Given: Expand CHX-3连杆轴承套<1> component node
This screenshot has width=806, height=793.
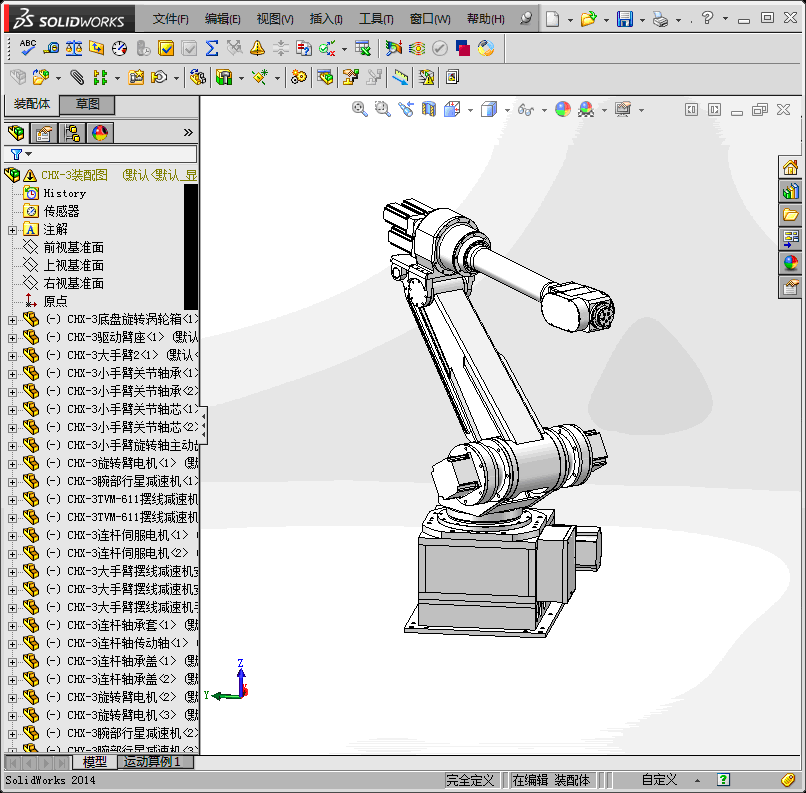Looking at the screenshot, I should (12, 626).
